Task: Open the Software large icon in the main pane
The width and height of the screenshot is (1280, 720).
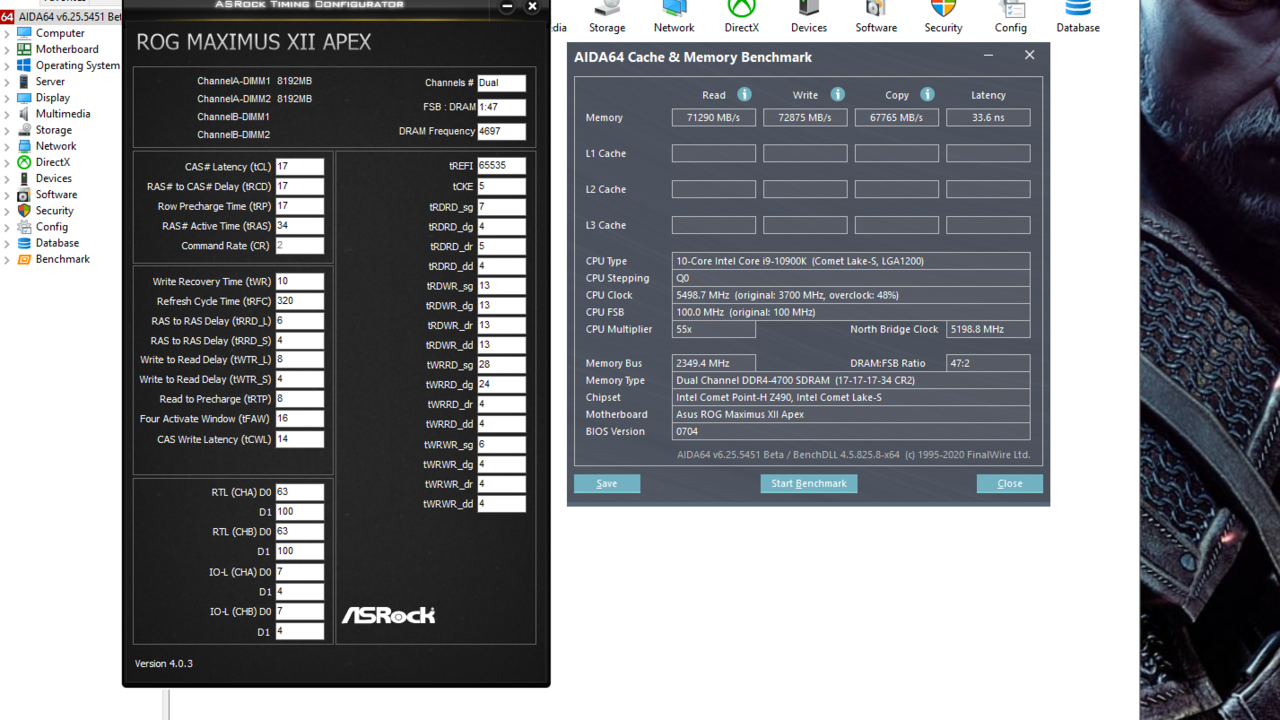Action: click(x=876, y=9)
